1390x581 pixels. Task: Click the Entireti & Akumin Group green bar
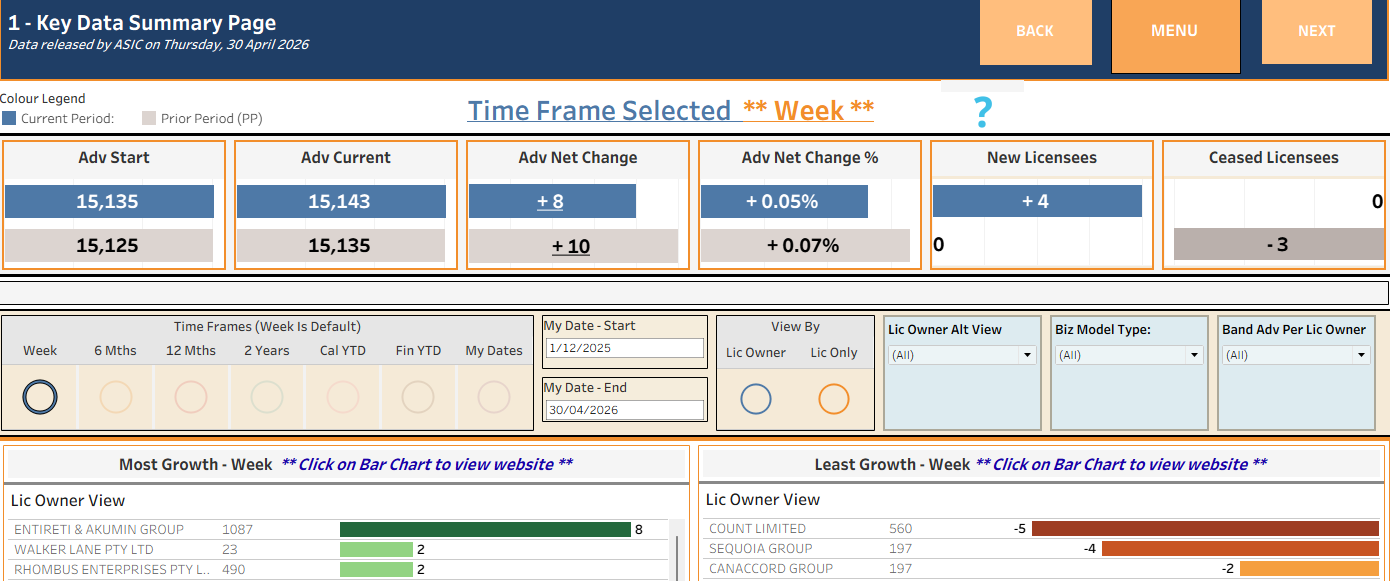coord(485,529)
